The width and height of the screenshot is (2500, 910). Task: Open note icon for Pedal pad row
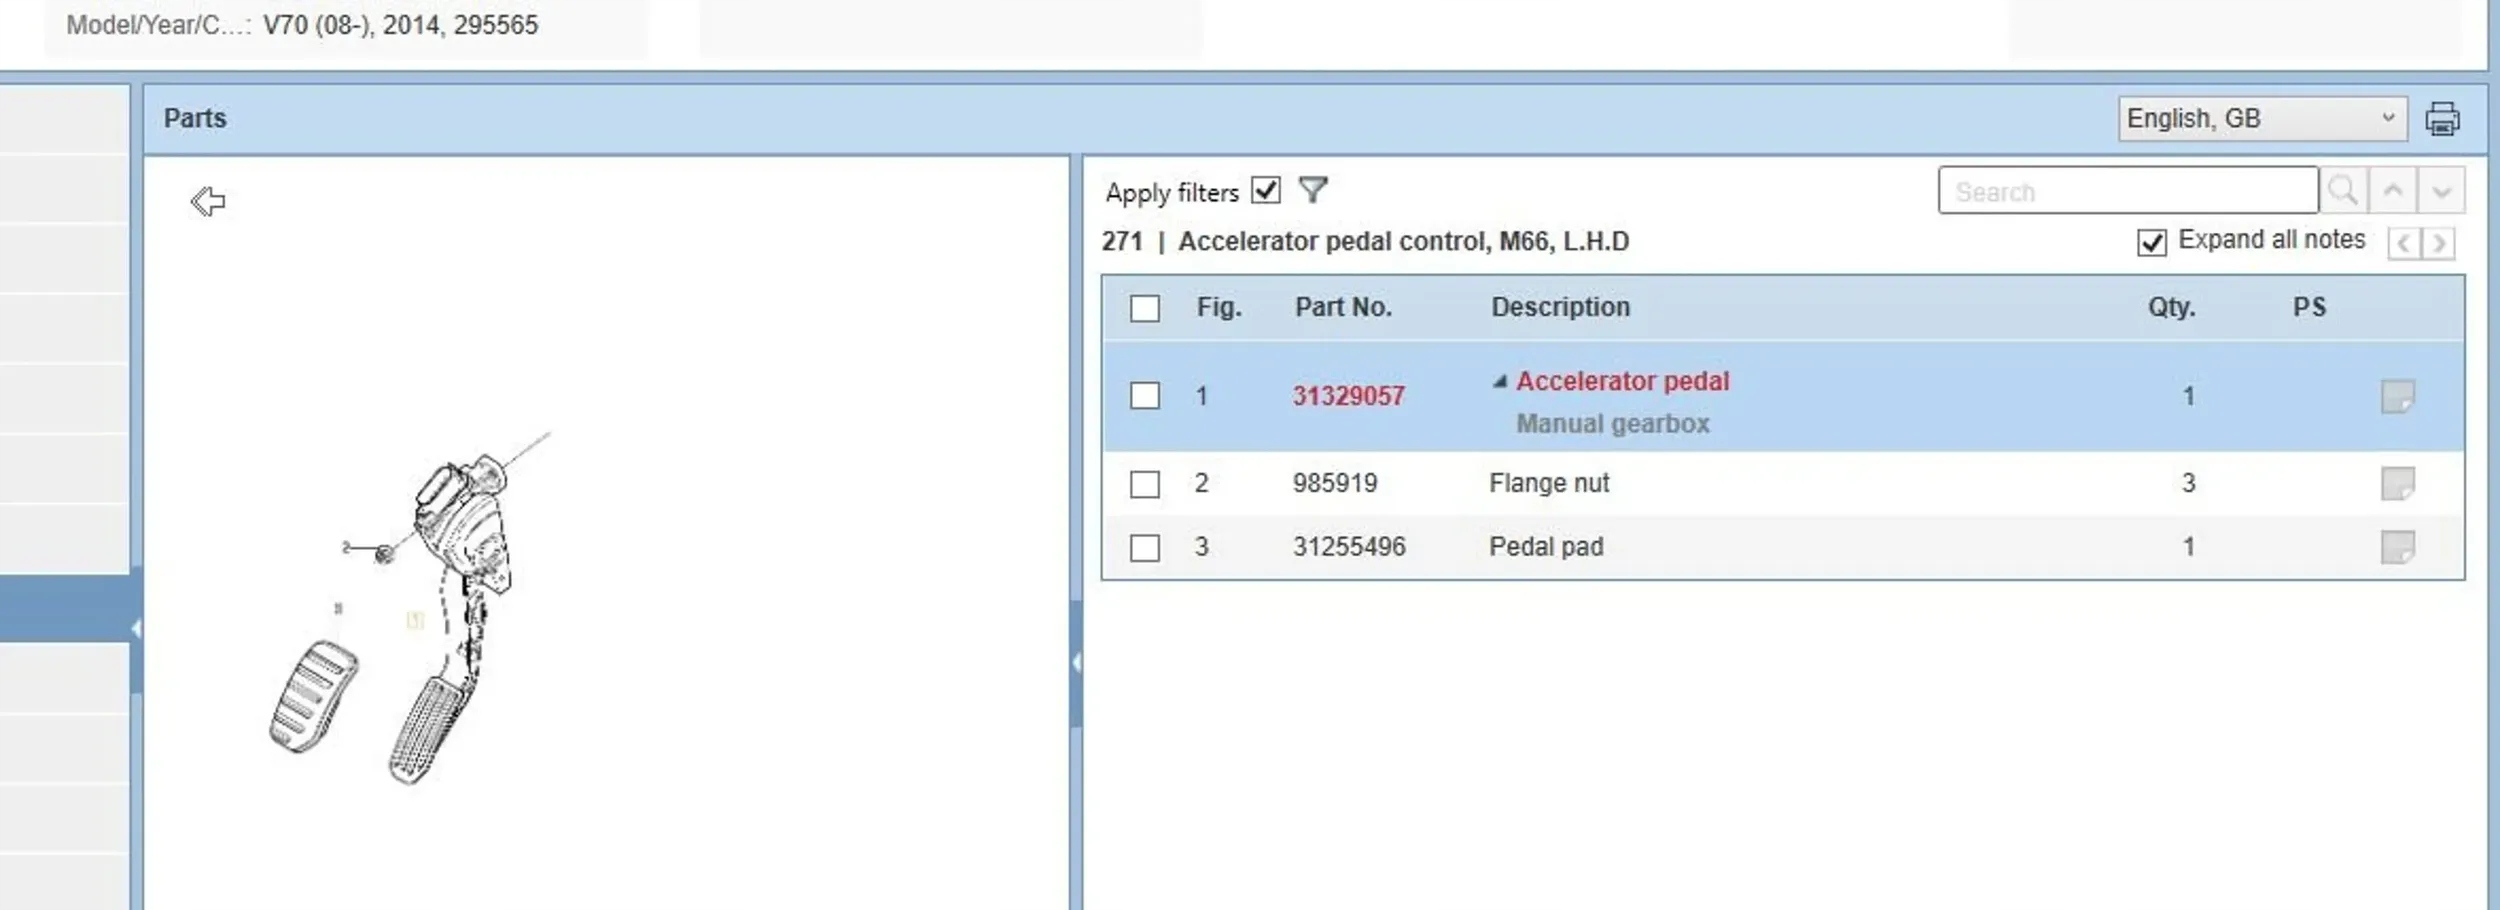(2398, 547)
